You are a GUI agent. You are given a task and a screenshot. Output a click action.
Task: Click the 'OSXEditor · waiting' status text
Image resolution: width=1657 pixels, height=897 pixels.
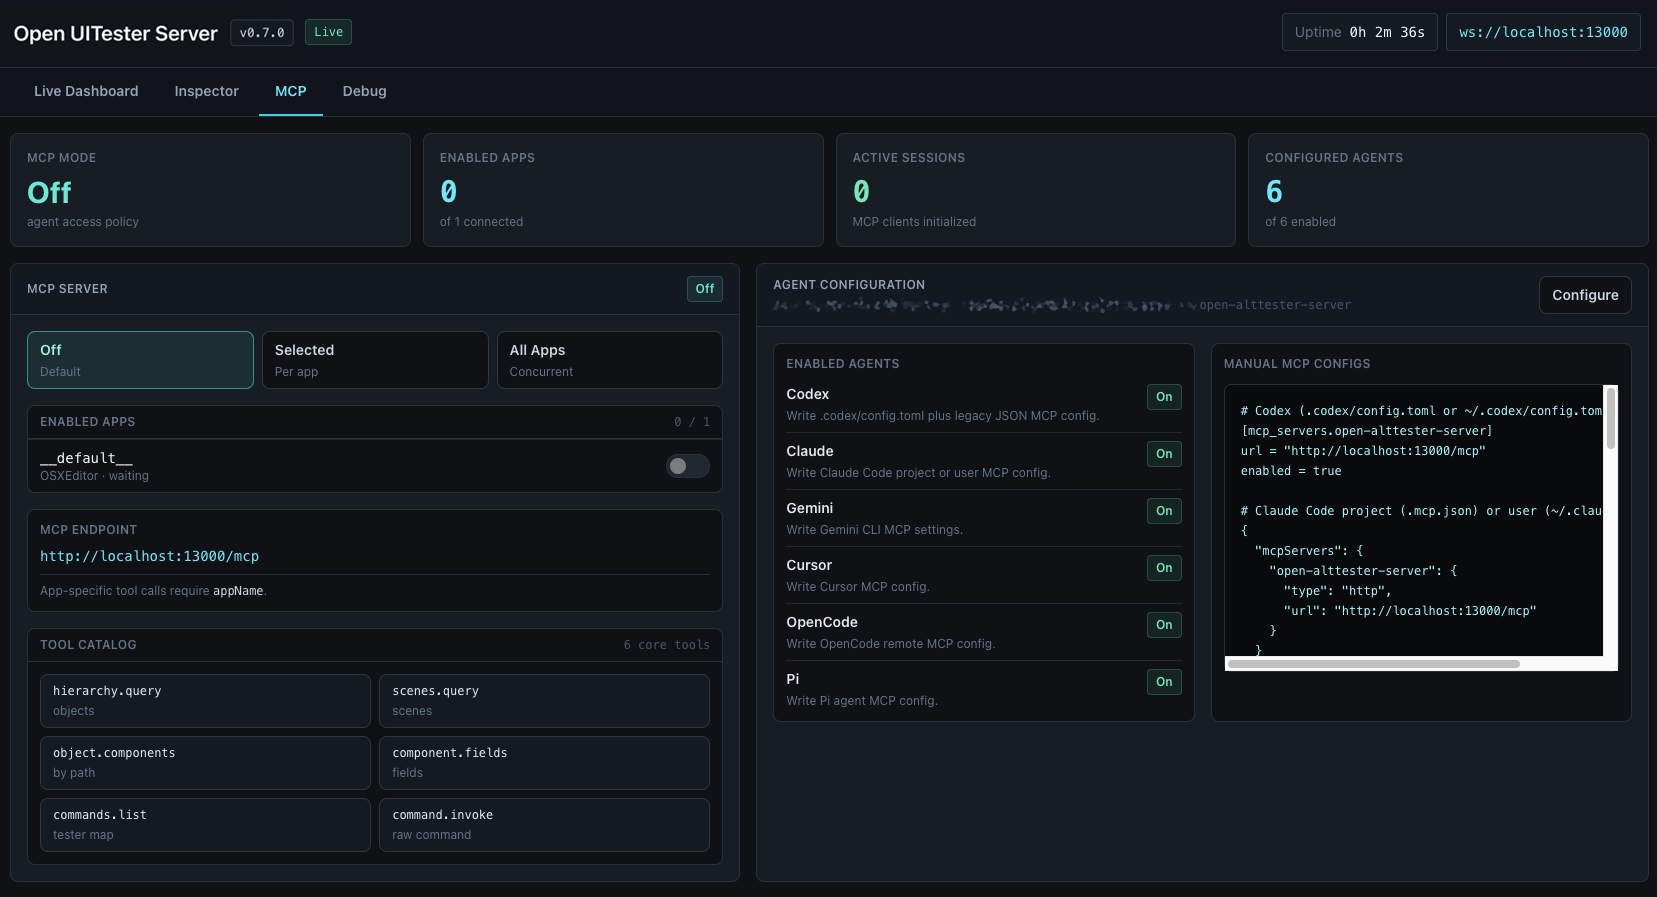[x=94, y=476]
